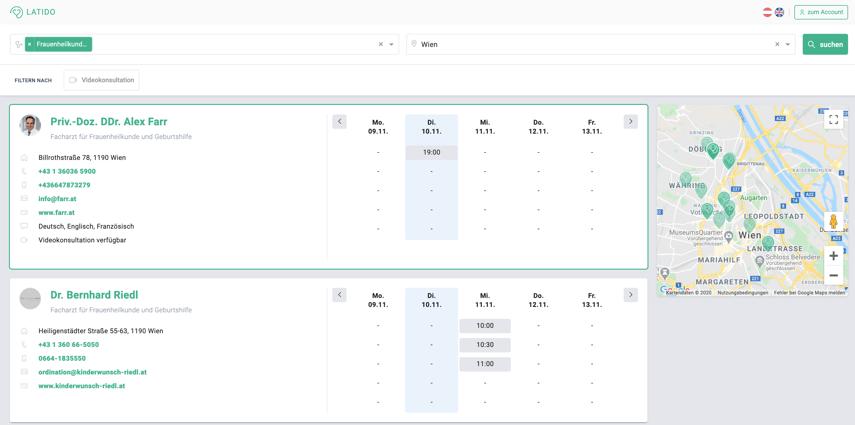Zoom out on the map
The height and width of the screenshot is (425, 855).
833,275
